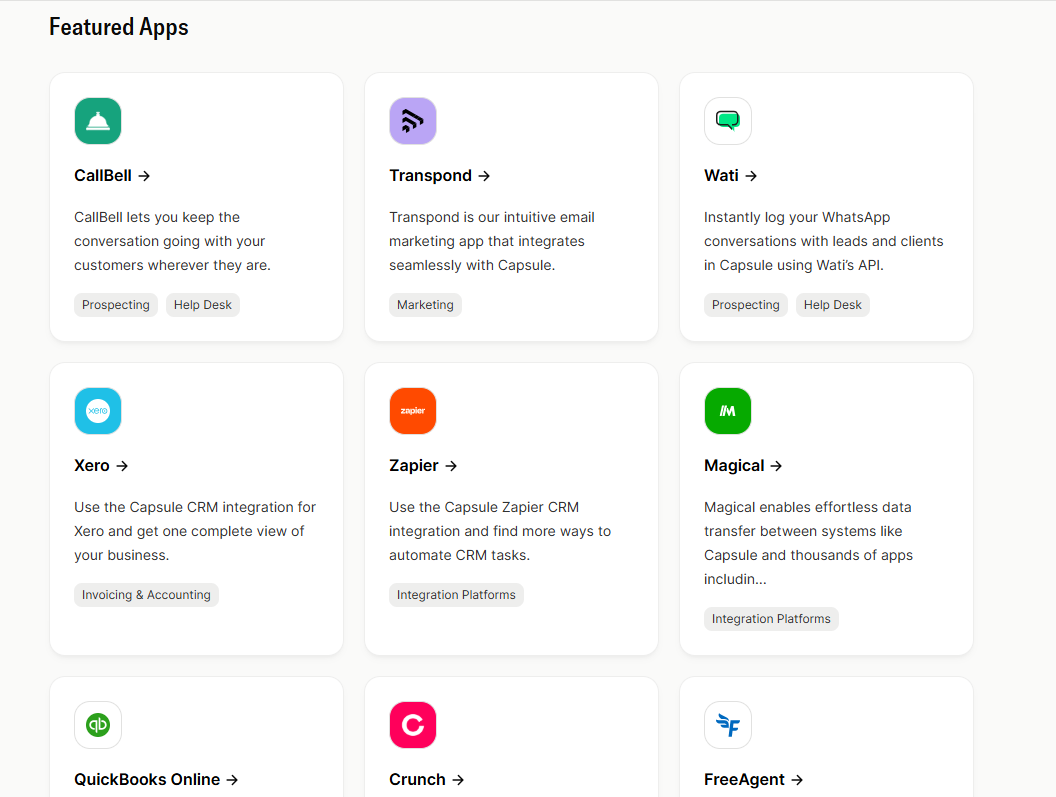Select Integration Platforms tag on Zapier card
The width and height of the screenshot is (1056, 797).
click(x=456, y=595)
